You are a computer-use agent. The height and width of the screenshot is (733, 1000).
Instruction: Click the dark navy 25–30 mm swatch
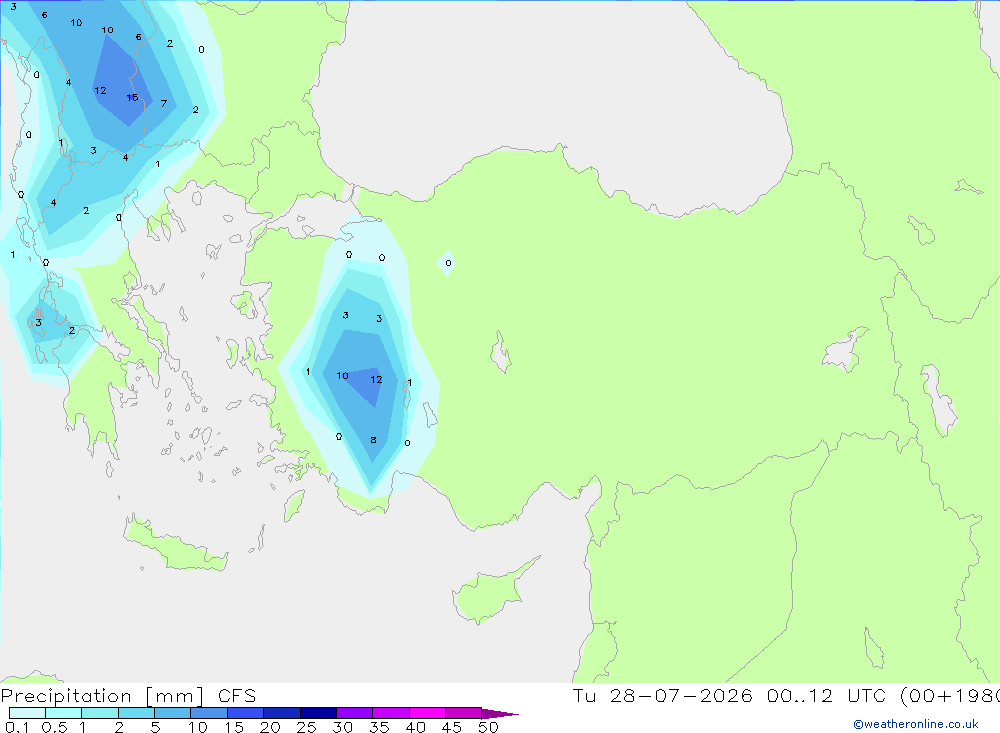coord(318,713)
